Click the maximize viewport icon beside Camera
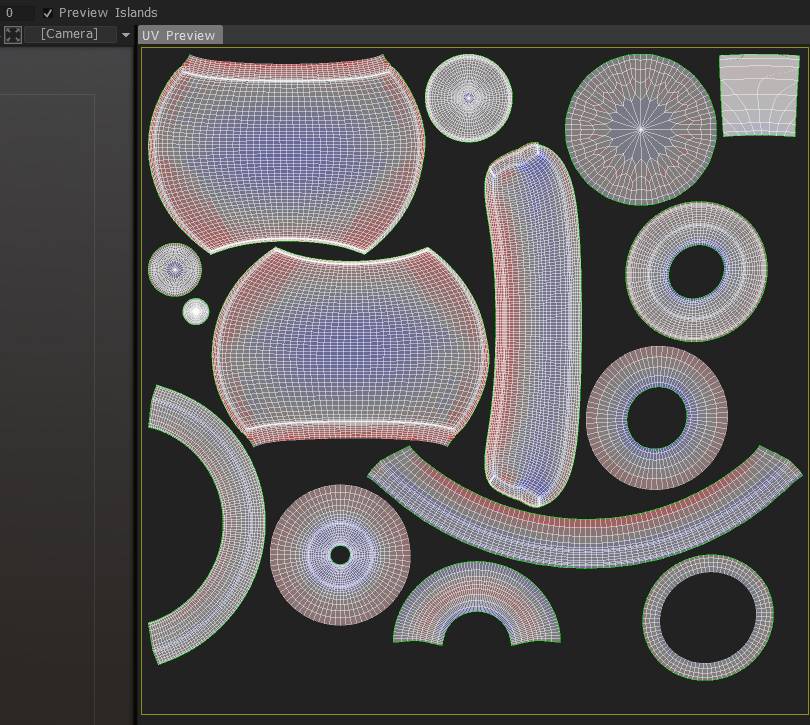Image resolution: width=810 pixels, height=725 pixels. (13, 35)
